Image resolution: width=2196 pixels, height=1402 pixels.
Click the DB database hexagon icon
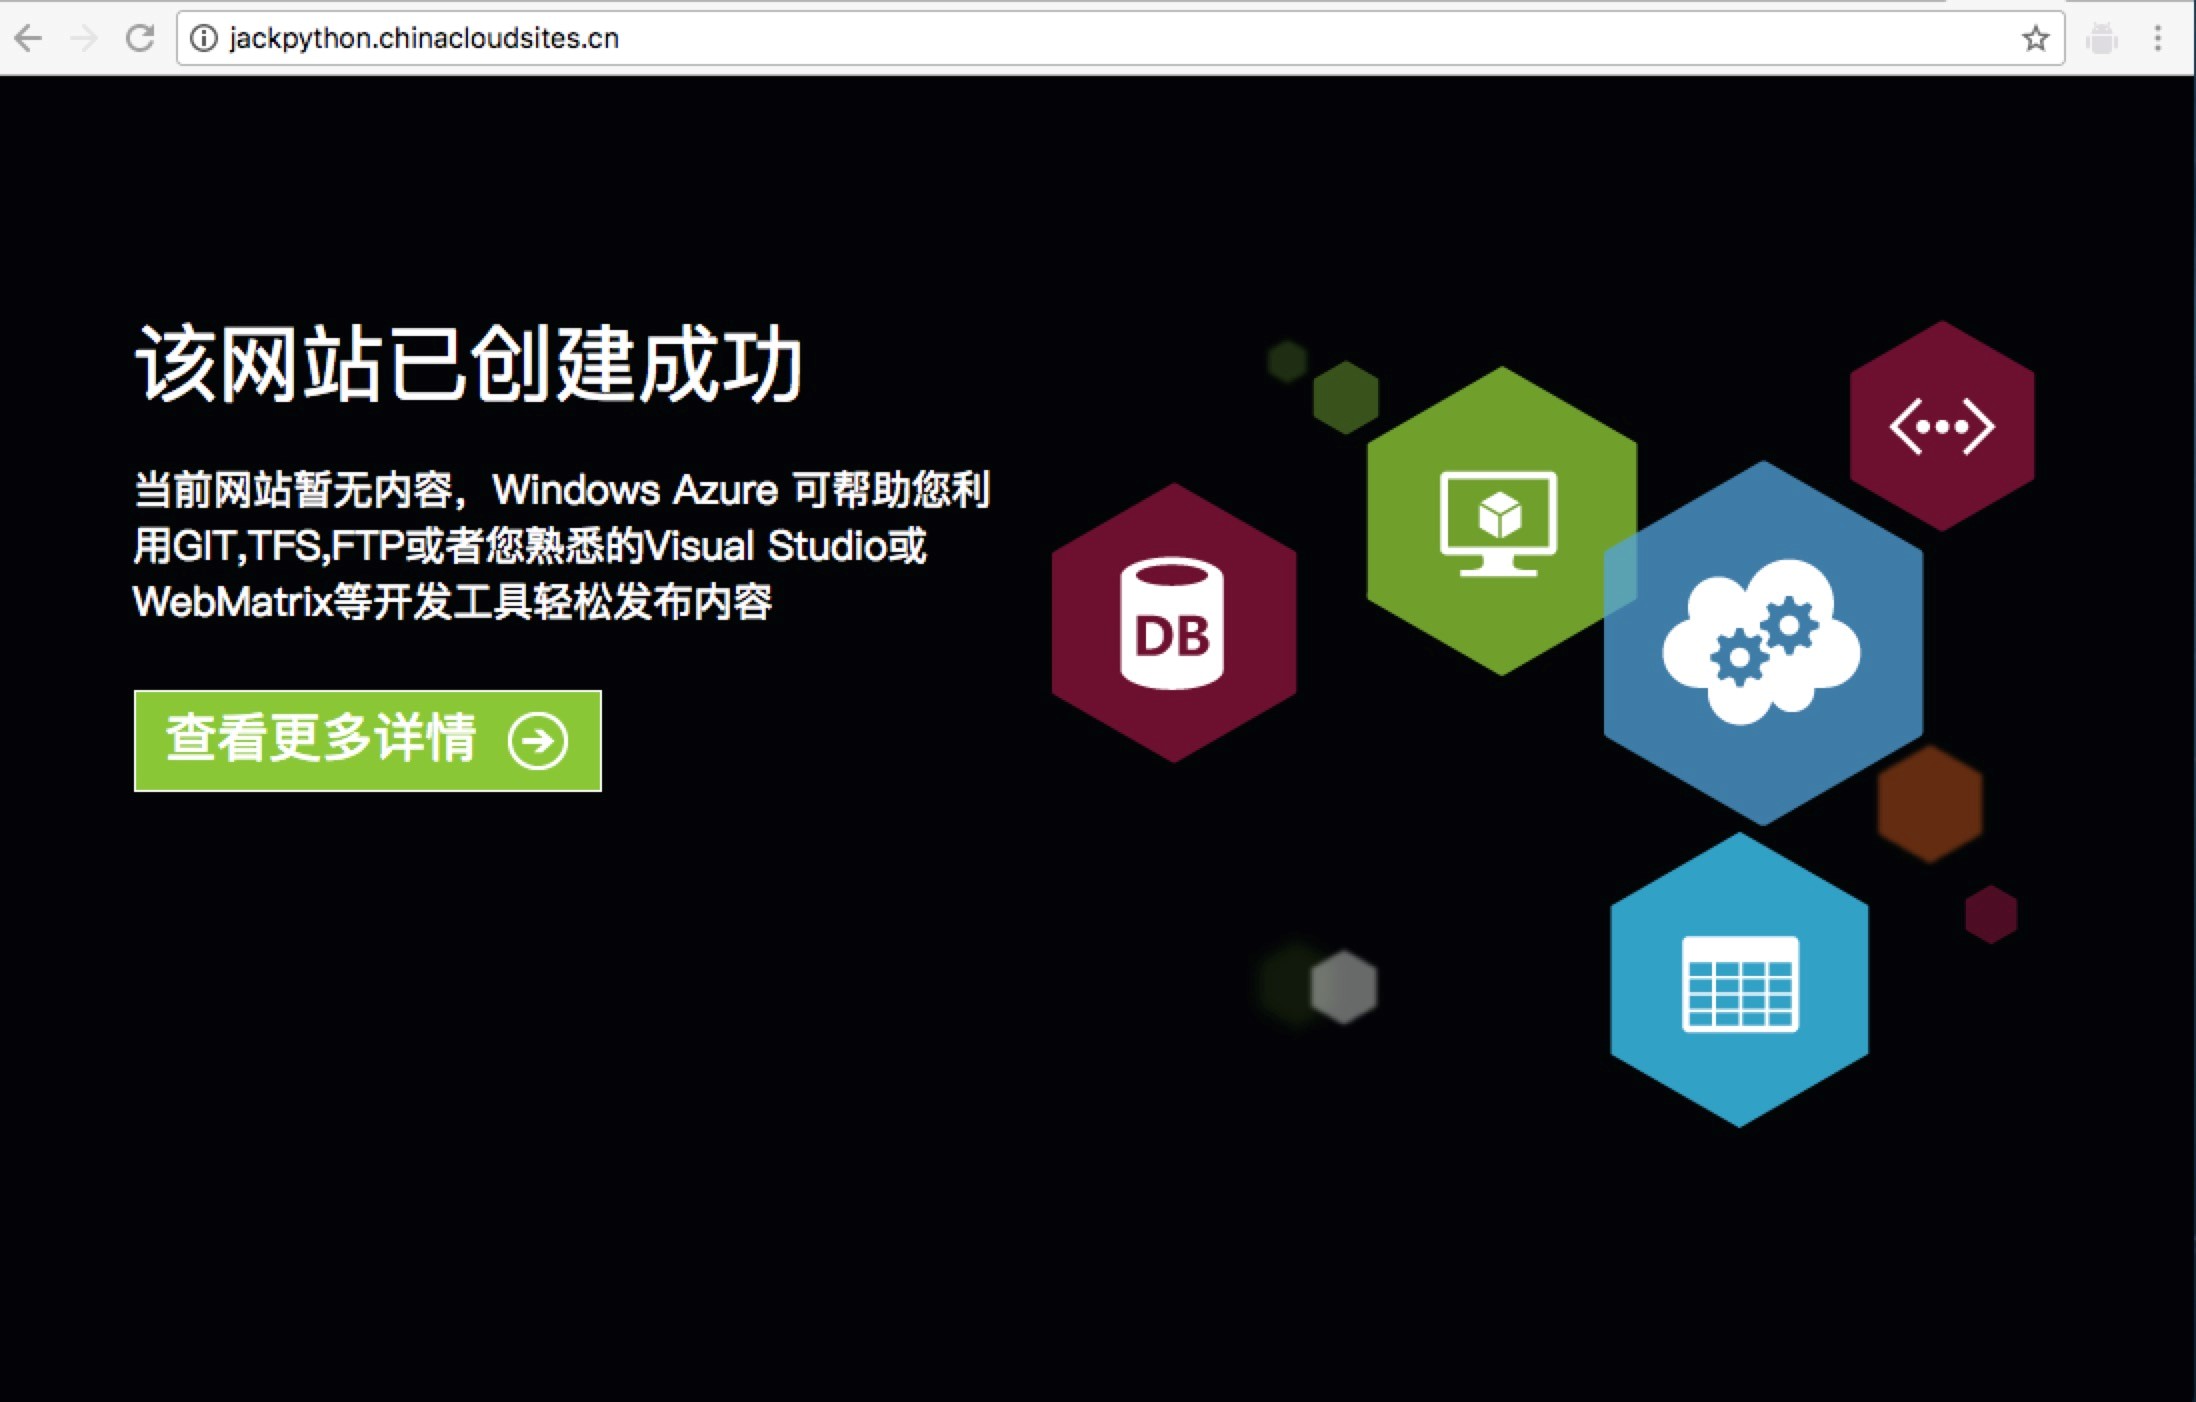[1174, 623]
